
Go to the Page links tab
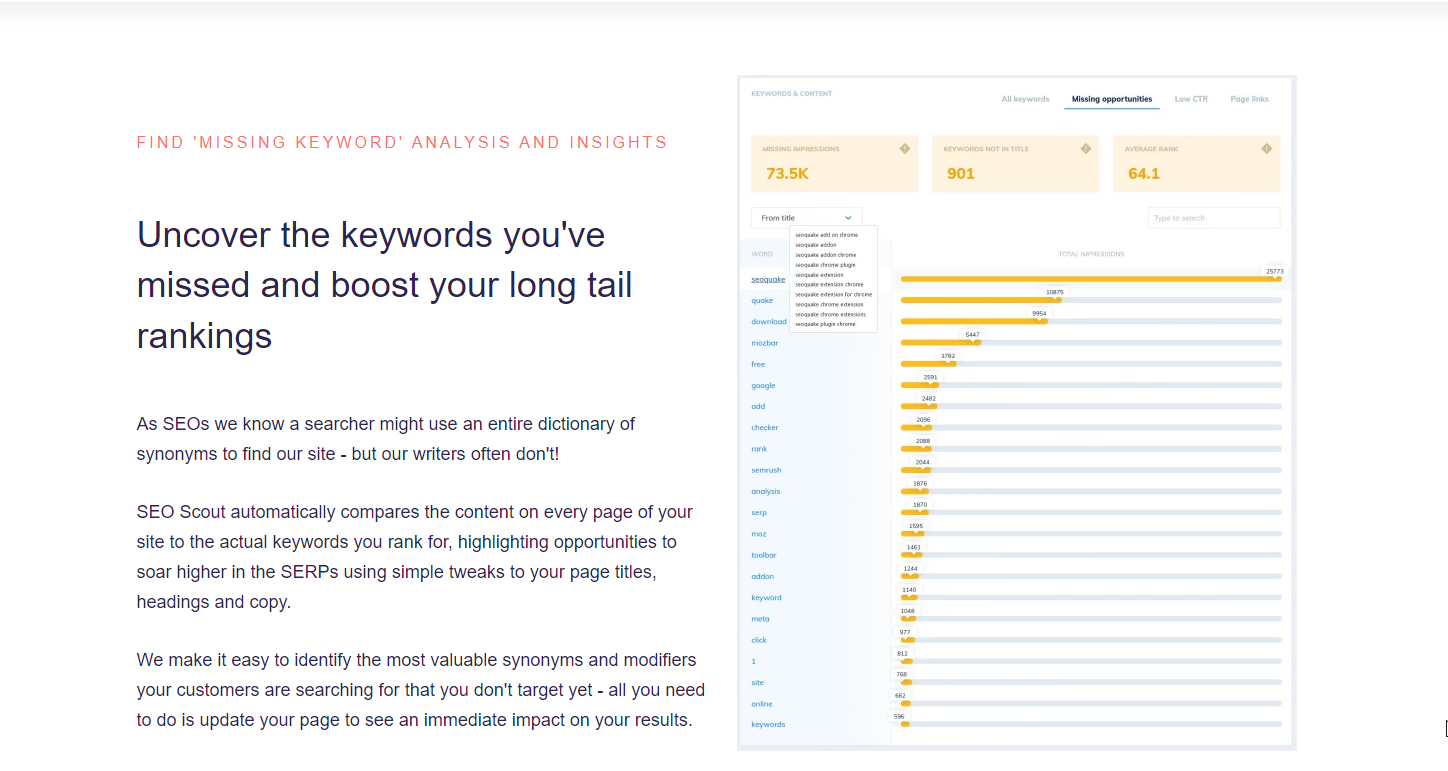(x=1249, y=99)
